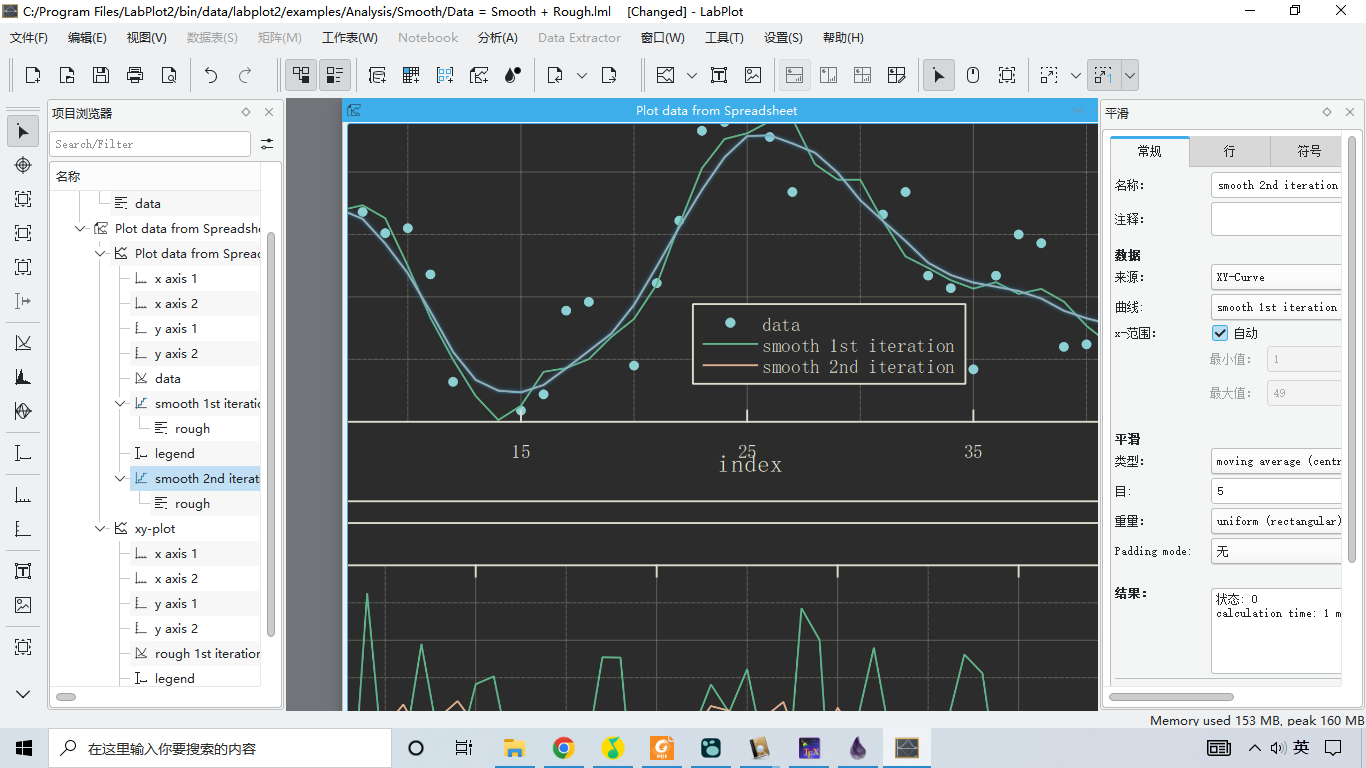
Task: Toggle the project browser panel button
Action: pyautogui.click(x=301, y=75)
